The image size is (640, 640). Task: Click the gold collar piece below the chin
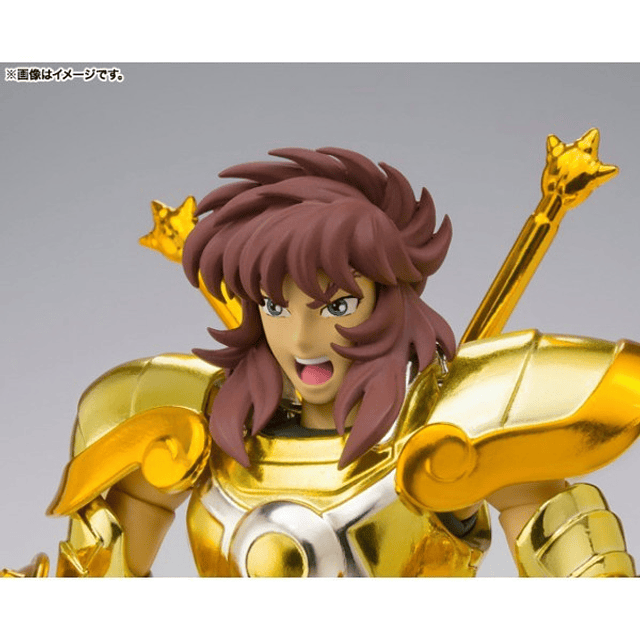(300, 460)
